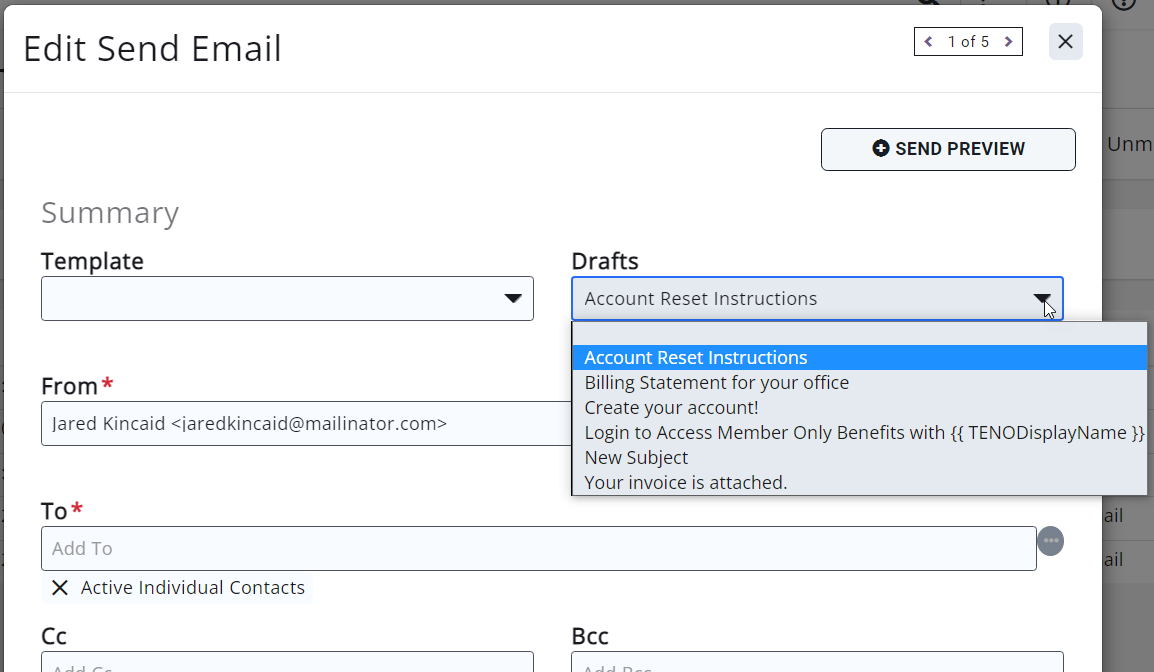Select Login to Access Member Only Benefits draft

864,433
